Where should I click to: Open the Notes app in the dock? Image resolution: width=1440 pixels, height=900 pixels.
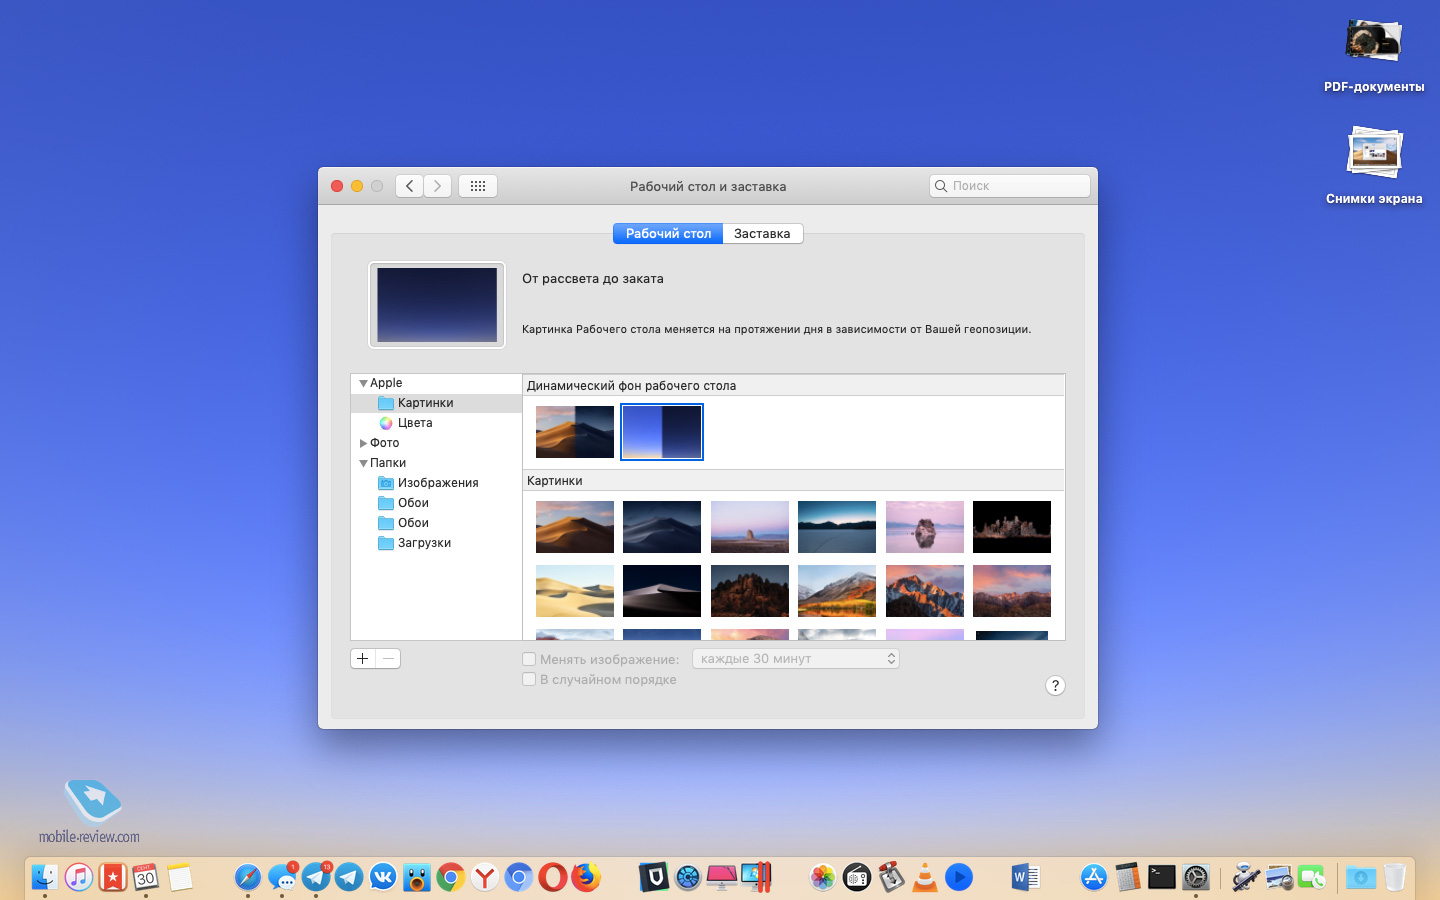(180, 877)
